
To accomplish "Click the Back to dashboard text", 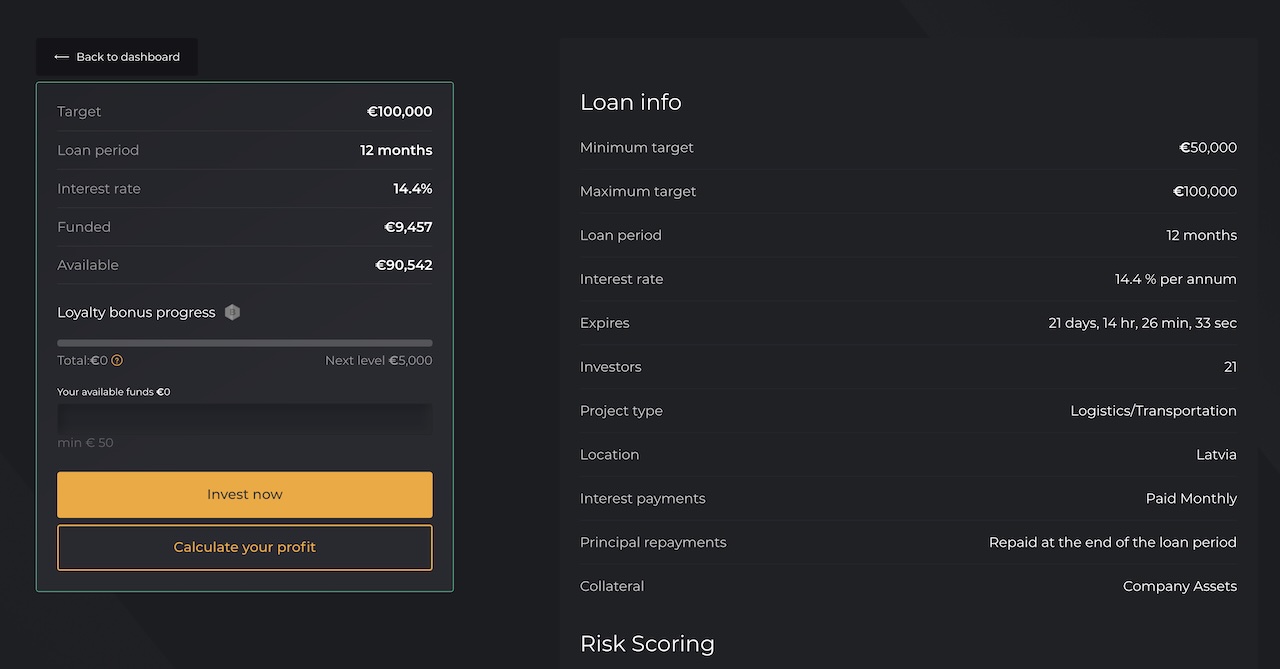I will [128, 57].
